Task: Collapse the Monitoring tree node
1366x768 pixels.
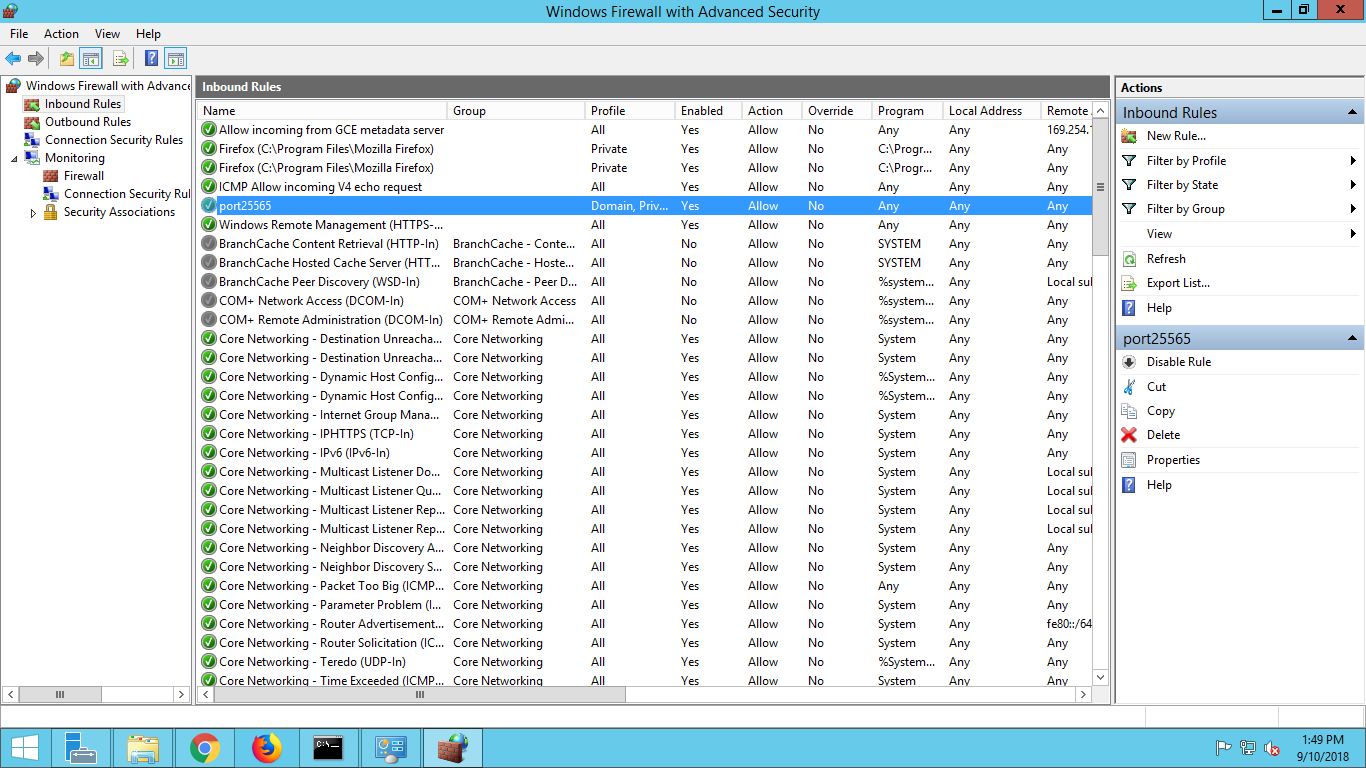Action: (14, 158)
